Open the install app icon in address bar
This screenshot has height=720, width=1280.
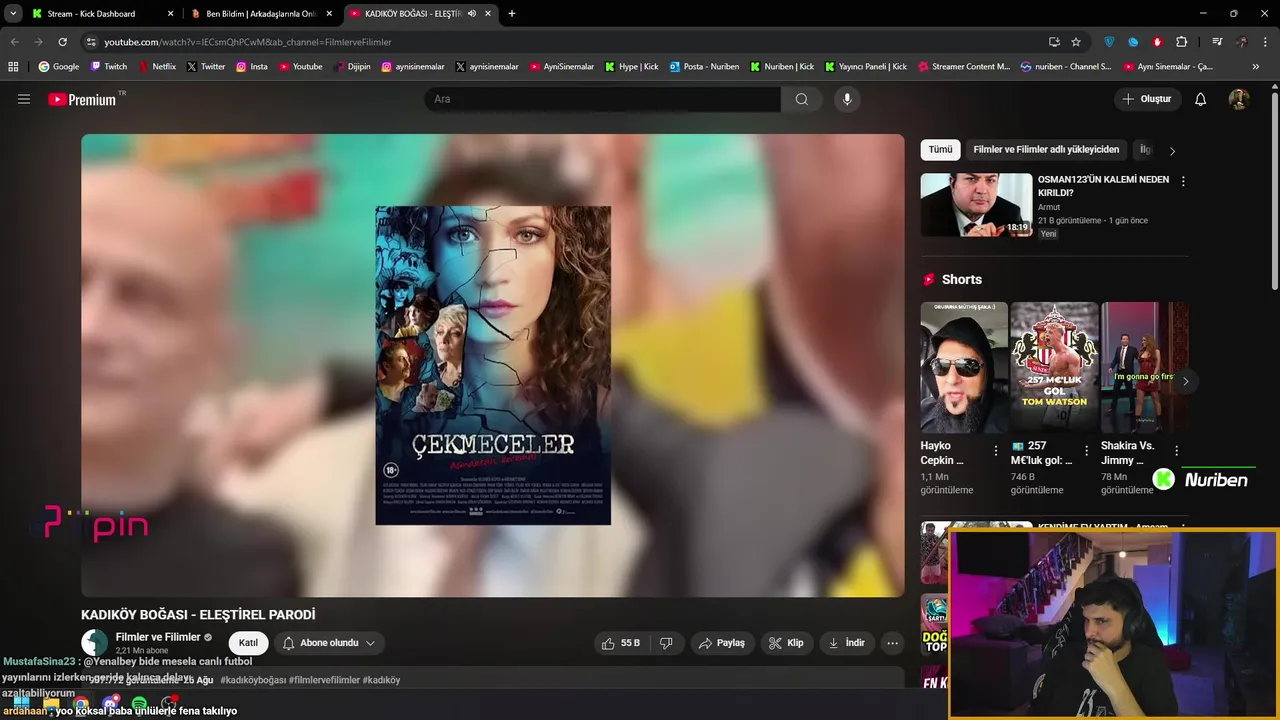[x=1054, y=42]
